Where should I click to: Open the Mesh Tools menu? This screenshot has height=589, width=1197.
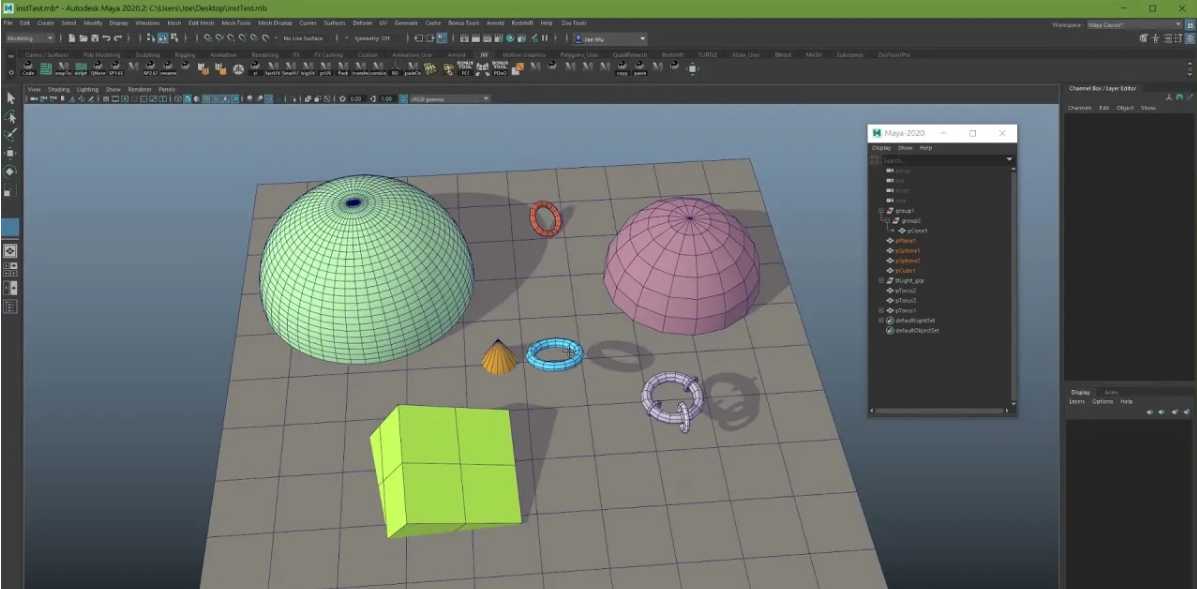tap(236, 22)
